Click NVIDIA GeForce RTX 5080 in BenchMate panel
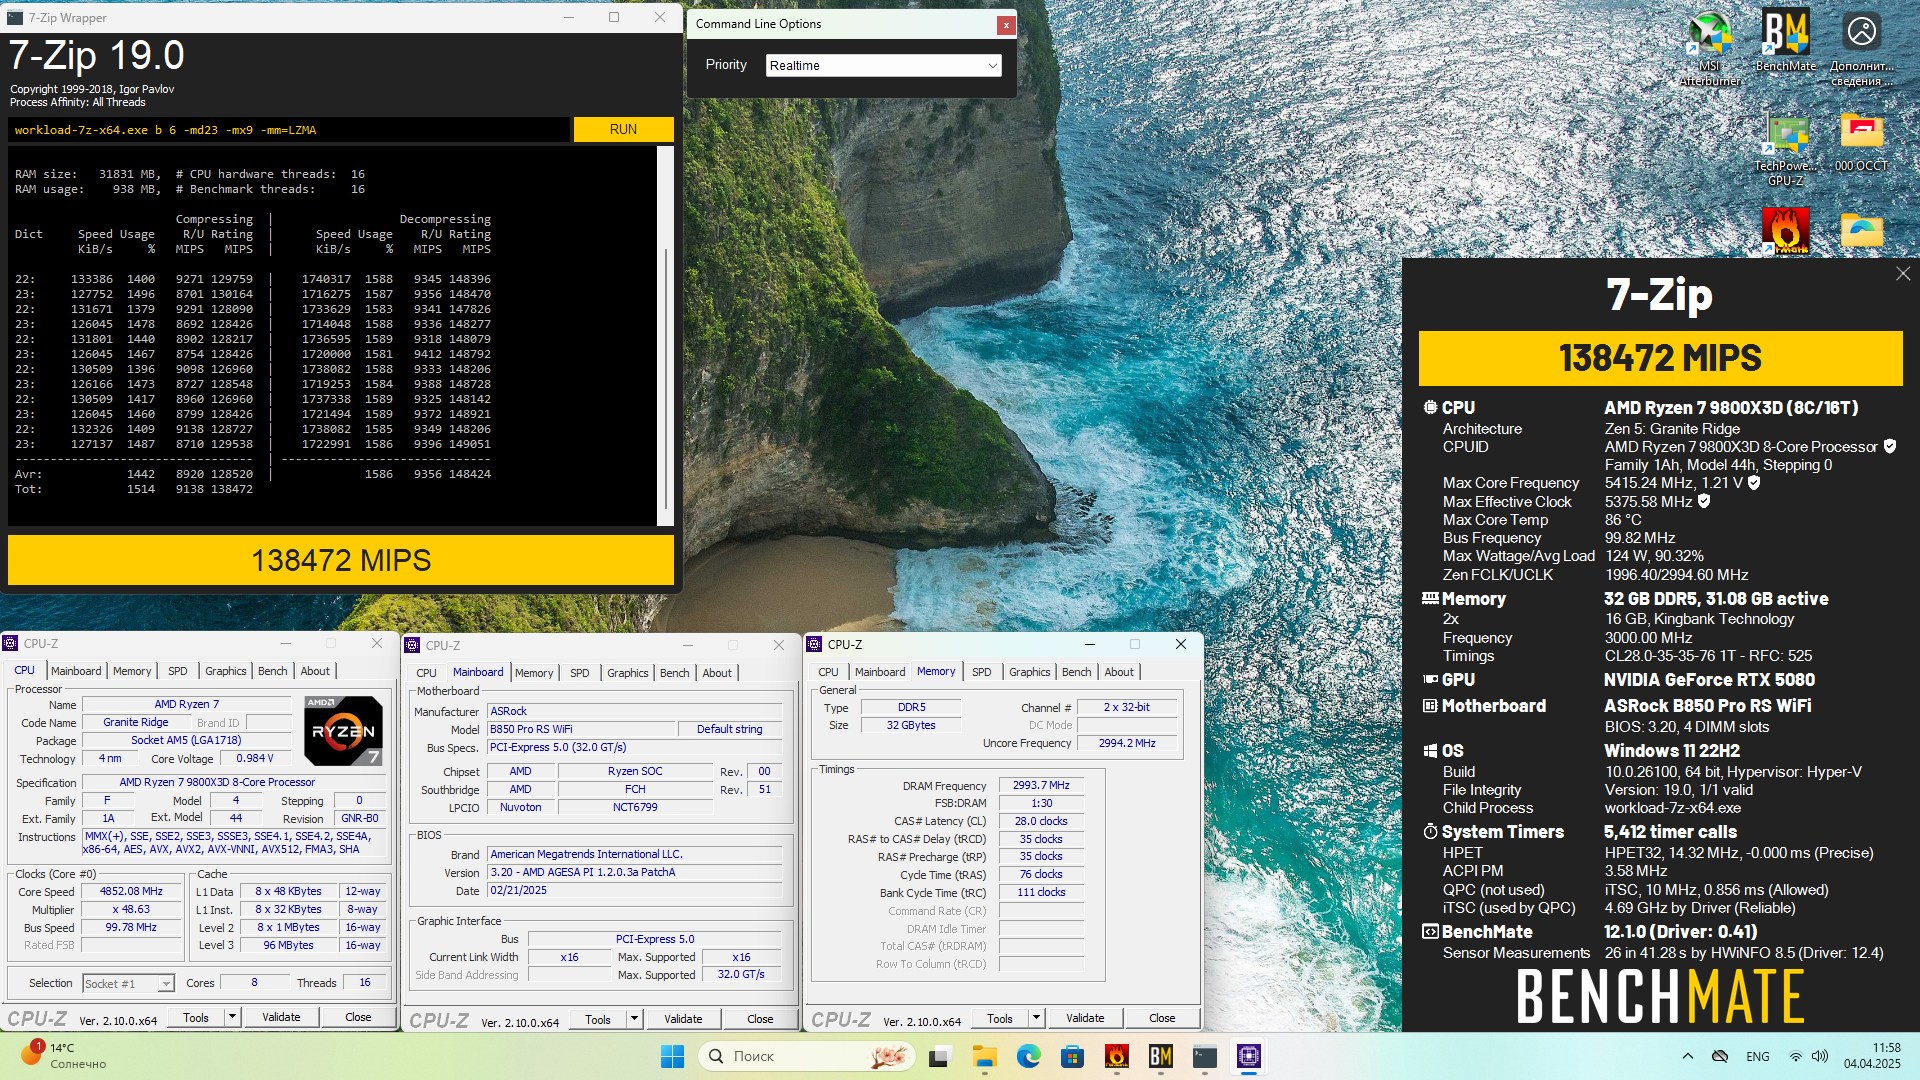 1709,680
